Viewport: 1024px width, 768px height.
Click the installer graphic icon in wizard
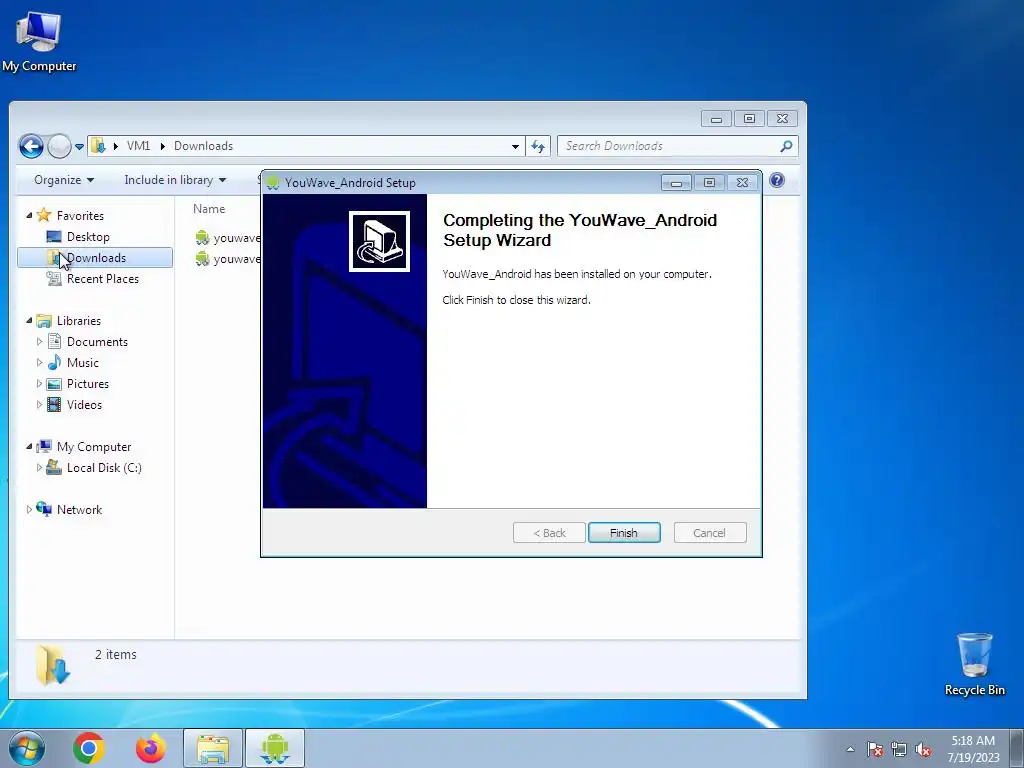pos(379,241)
